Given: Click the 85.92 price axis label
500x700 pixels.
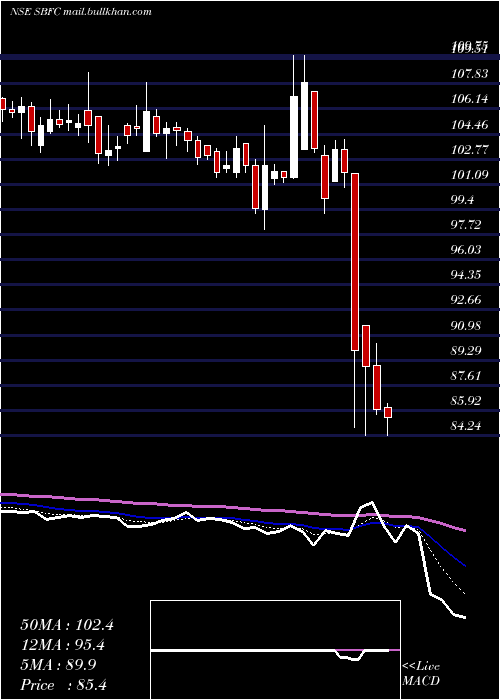Looking at the screenshot, I should click(x=467, y=400).
